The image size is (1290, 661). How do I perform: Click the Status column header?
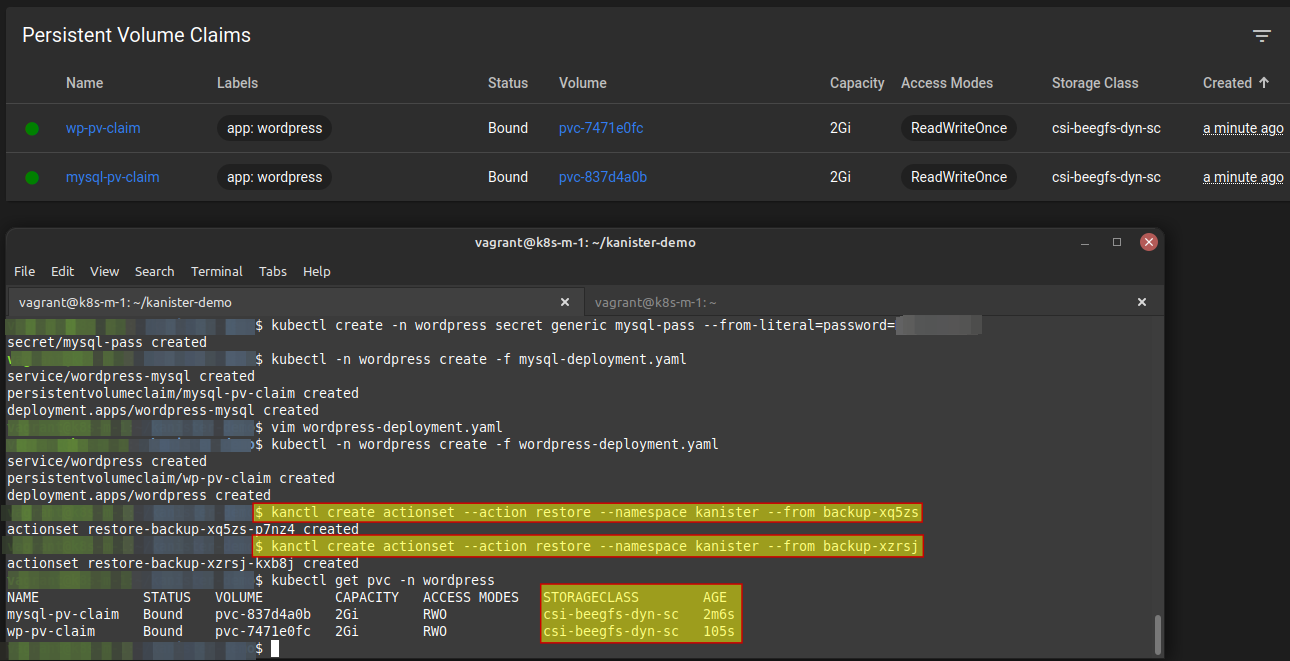click(508, 83)
